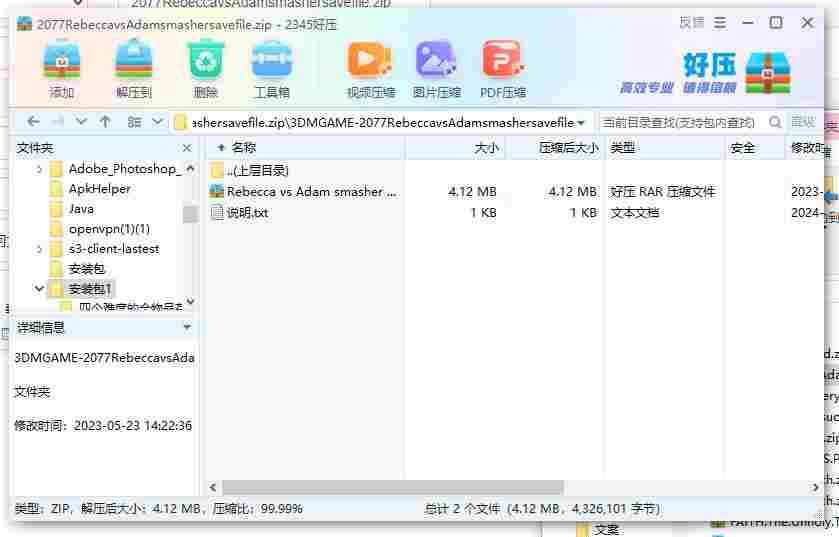
Task: Click the search magnifier icon
Action: click(x=774, y=122)
